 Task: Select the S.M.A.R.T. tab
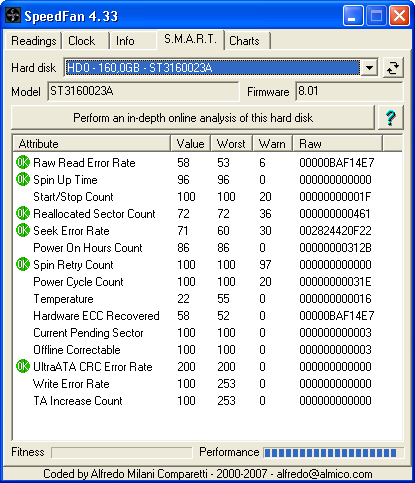(190, 39)
